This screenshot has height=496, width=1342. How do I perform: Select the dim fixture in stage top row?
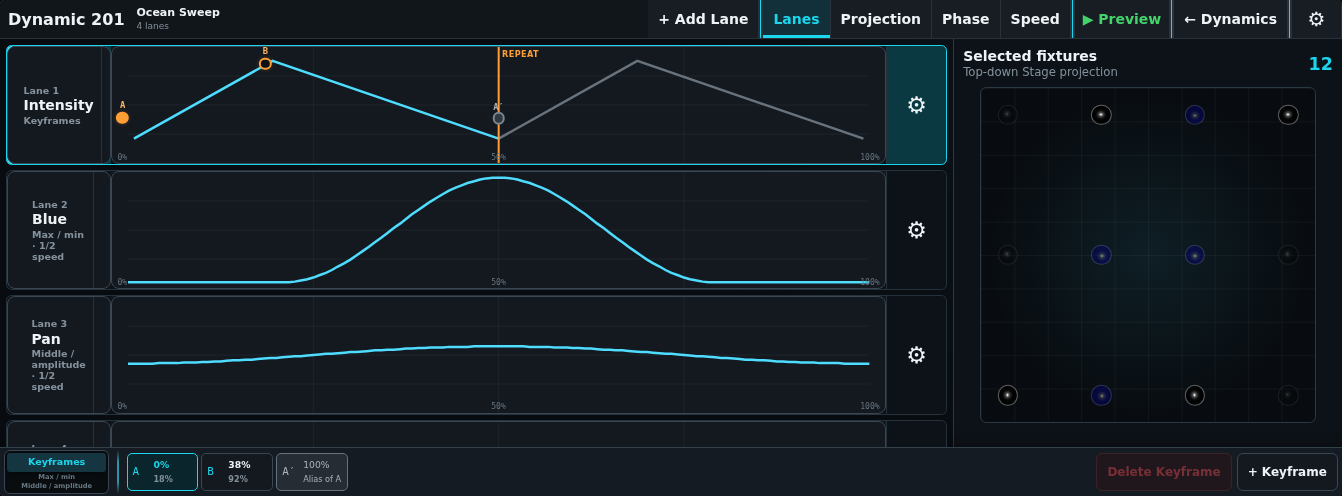tap(1007, 115)
